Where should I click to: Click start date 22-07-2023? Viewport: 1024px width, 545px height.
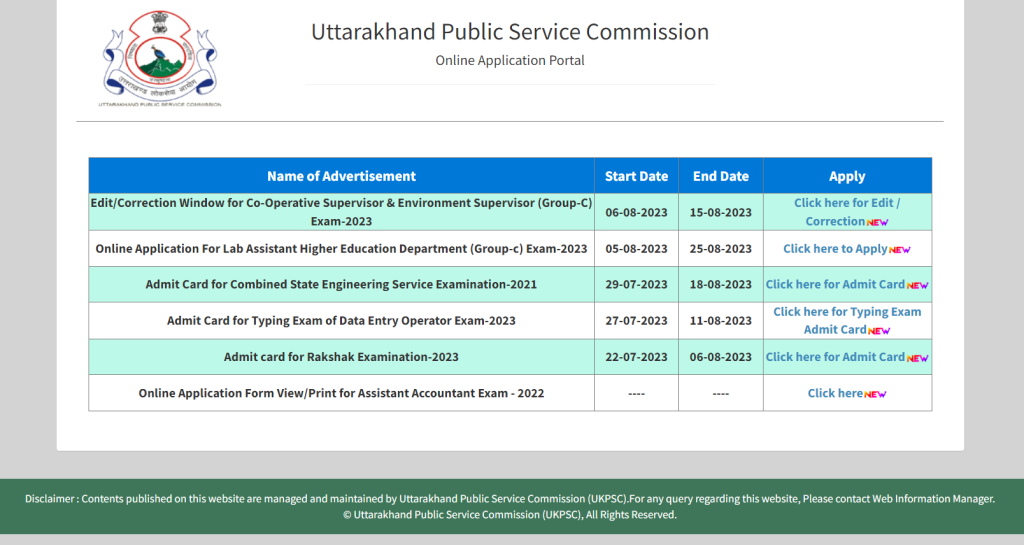point(636,357)
